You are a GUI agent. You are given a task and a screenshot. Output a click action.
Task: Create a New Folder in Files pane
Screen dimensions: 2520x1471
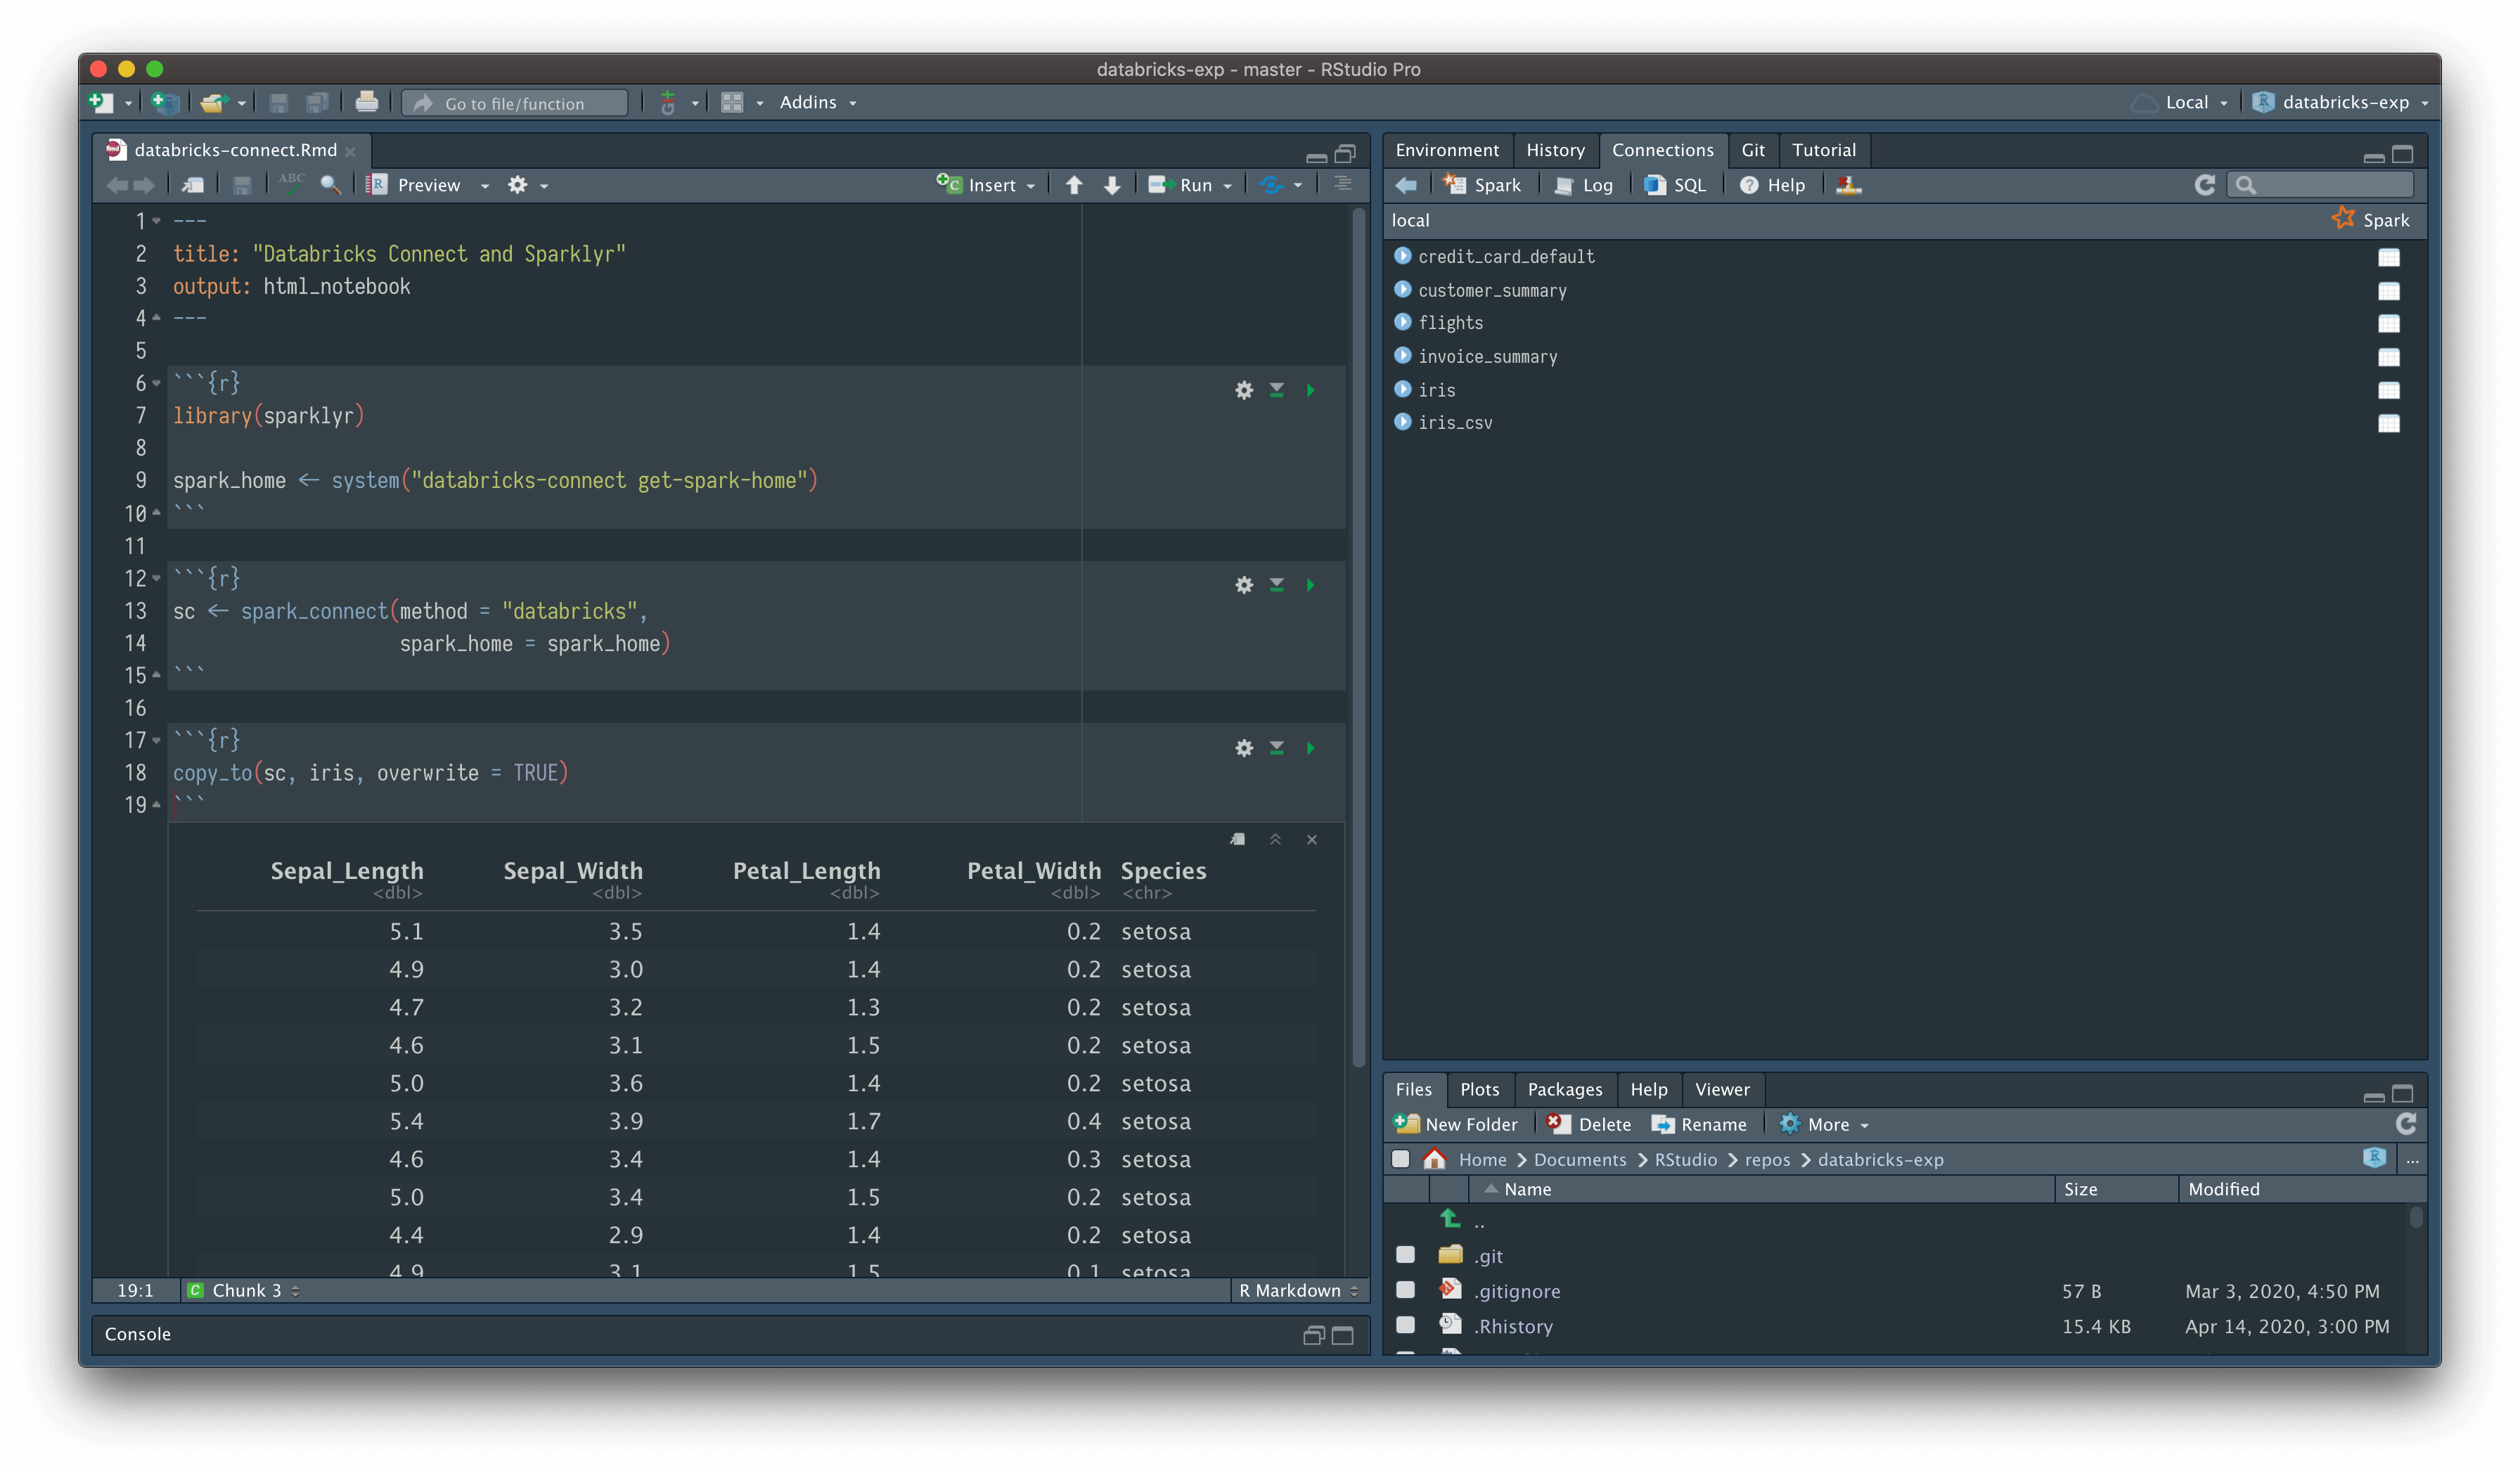pyautogui.click(x=1457, y=1123)
